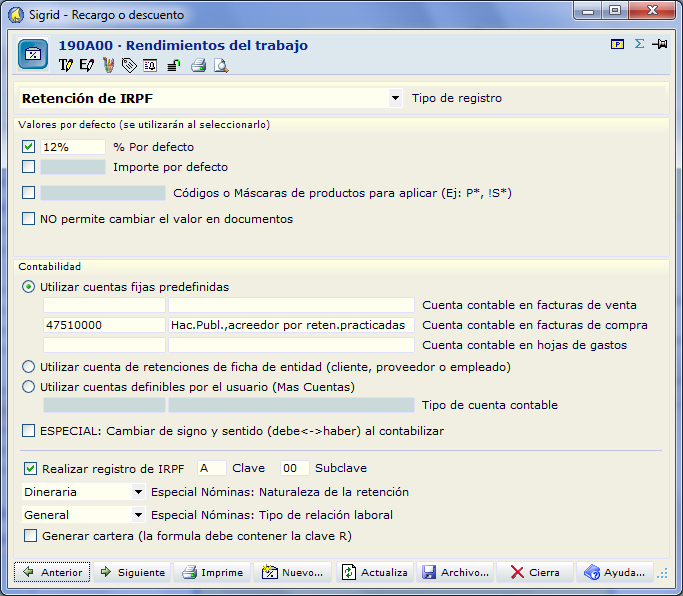
Task: Click the 'Valores por defecto' section label
Action: tap(144, 125)
